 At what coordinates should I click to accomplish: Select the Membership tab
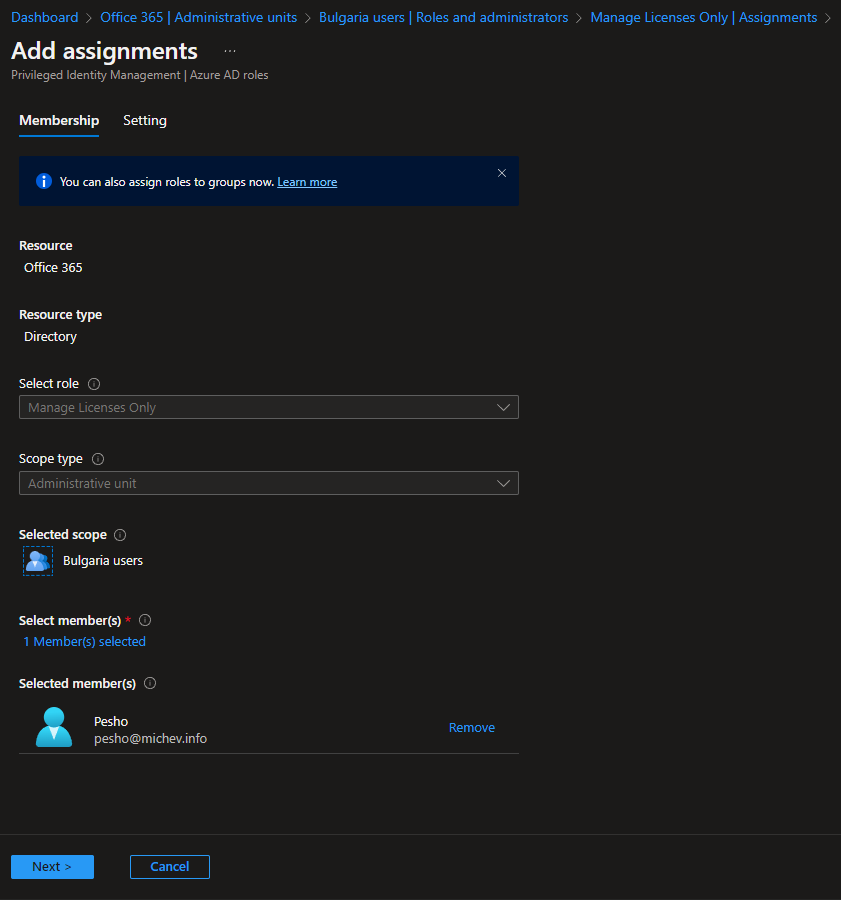(59, 121)
